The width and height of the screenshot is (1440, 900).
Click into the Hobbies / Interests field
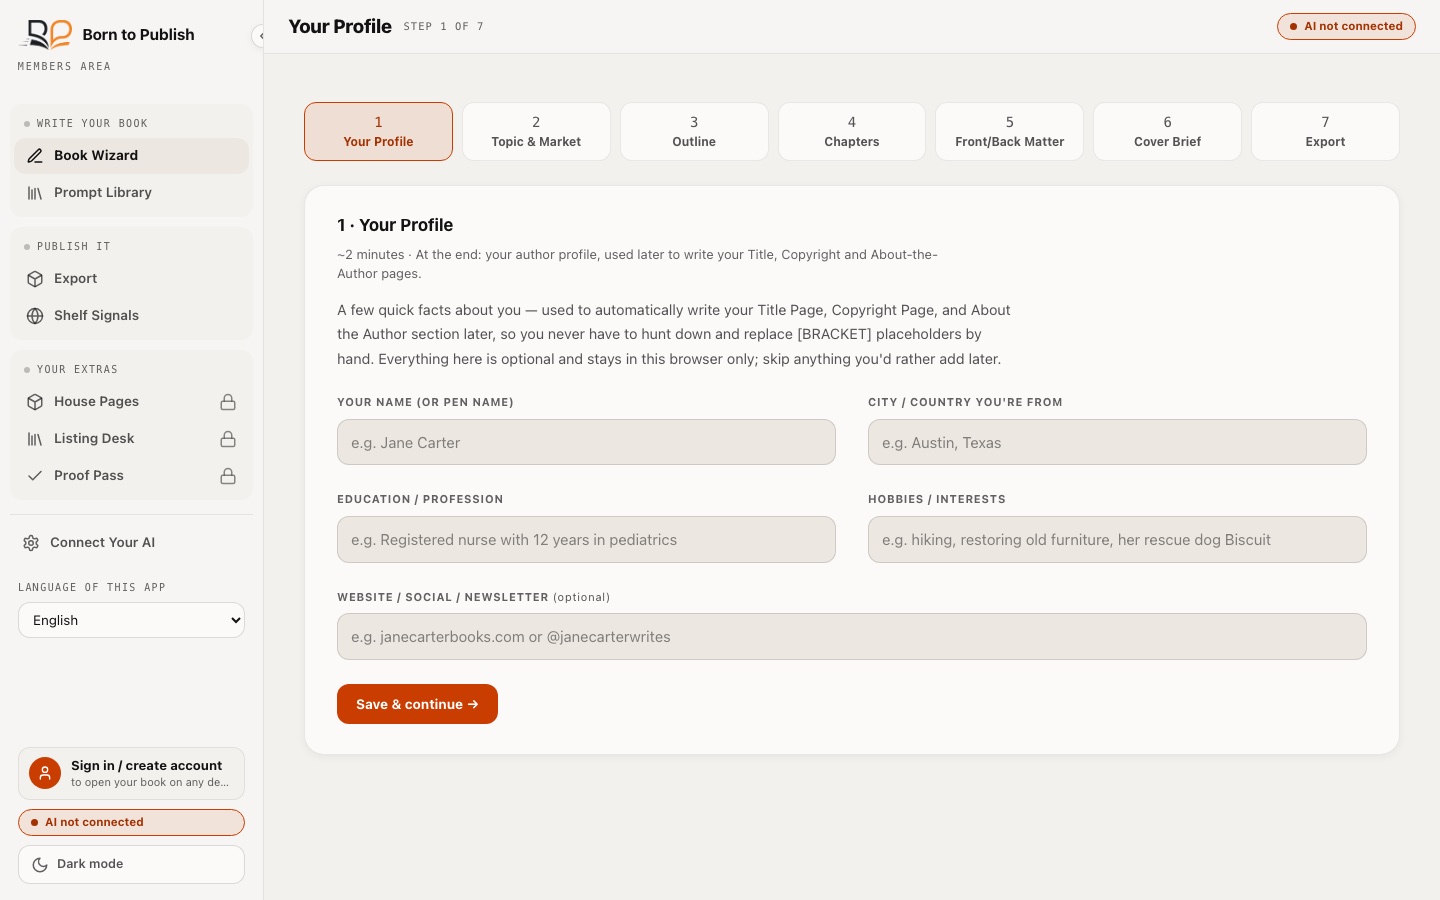click(1117, 539)
